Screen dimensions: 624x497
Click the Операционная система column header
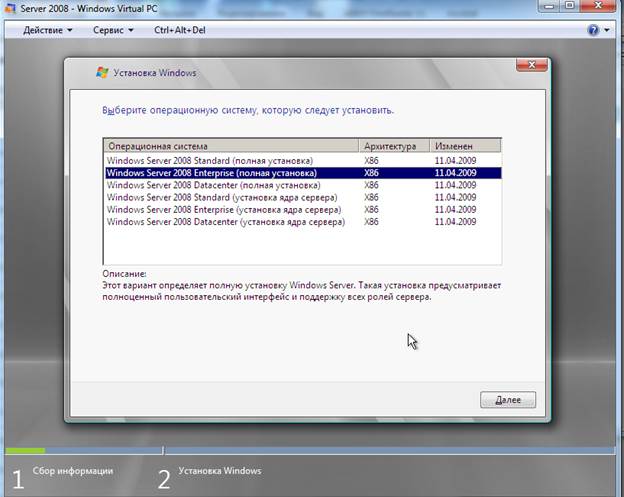point(231,146)
